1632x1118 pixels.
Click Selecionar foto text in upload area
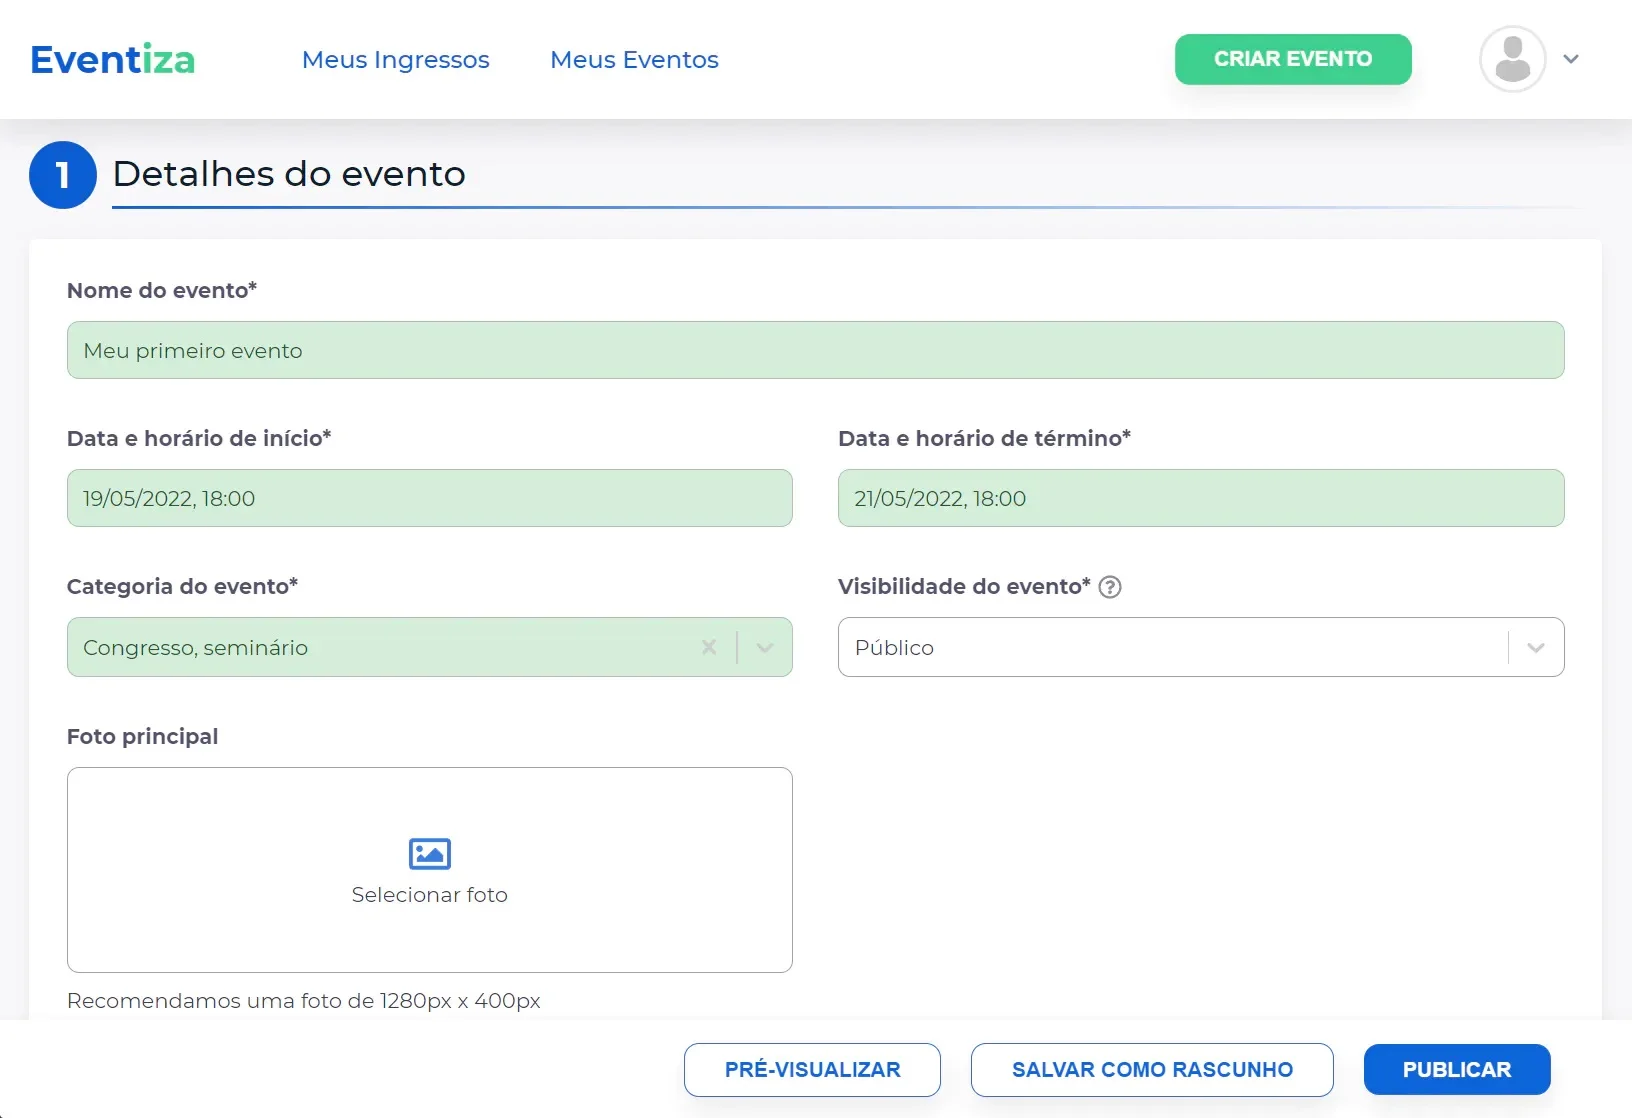click(x=430, y=895)
